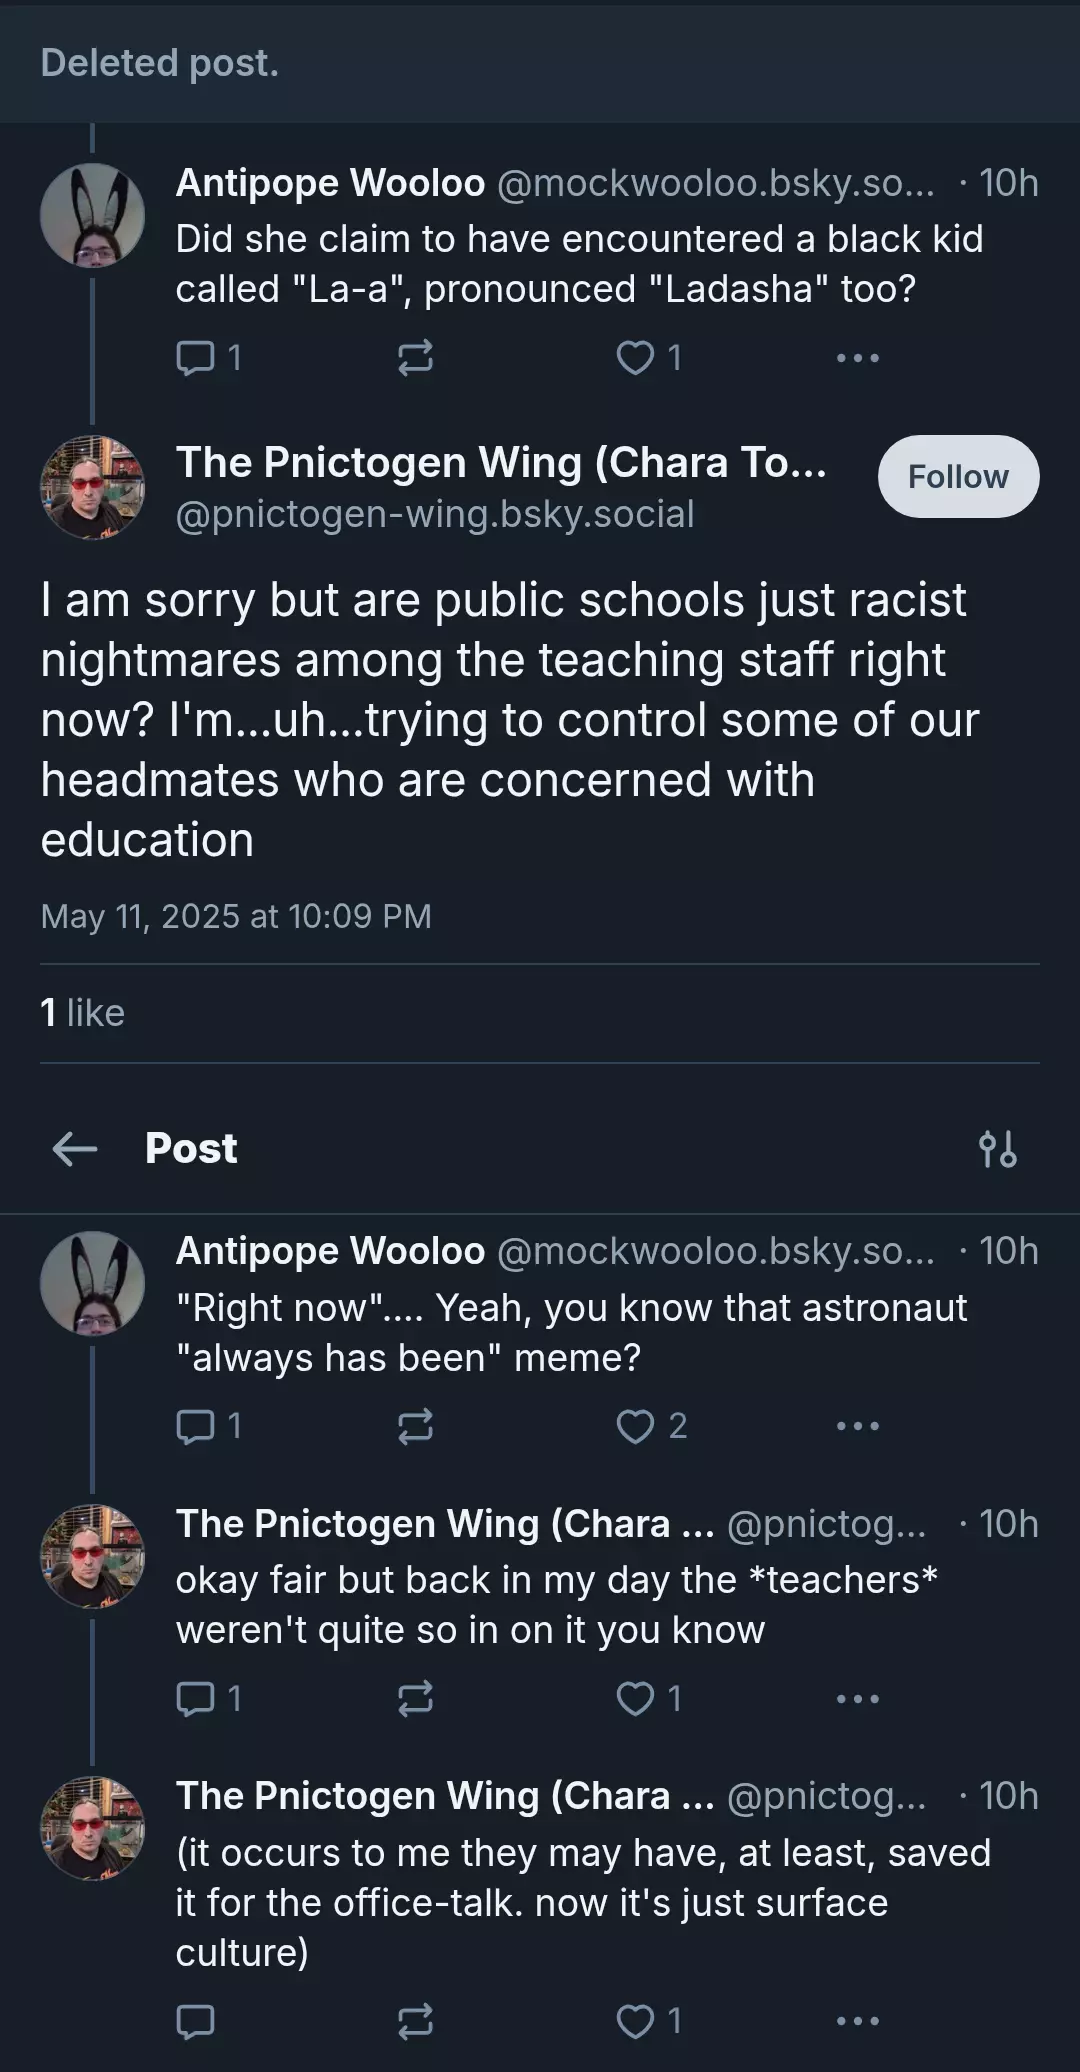Open the @pnictogen-wing.bsky.social handle link
Image resolution: width=1080 pixels, height=2072 pixels.
435,514
